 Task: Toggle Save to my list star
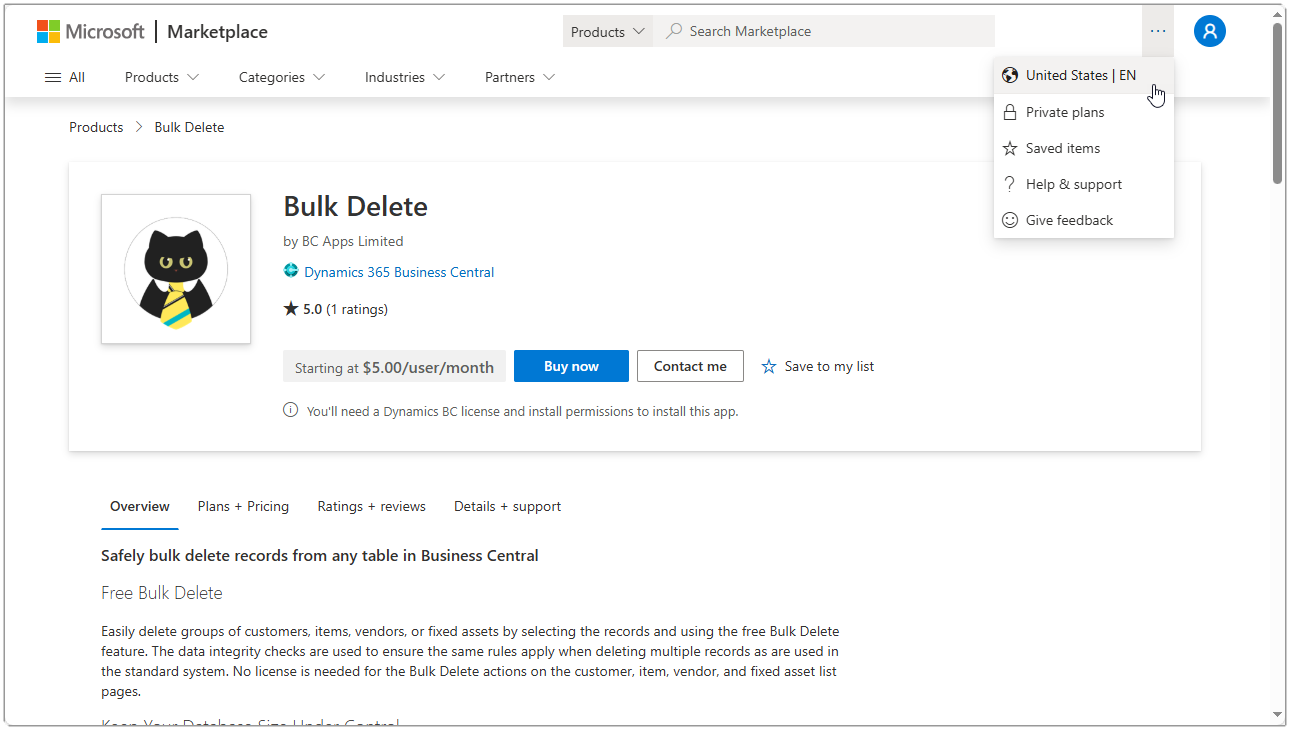769,366
